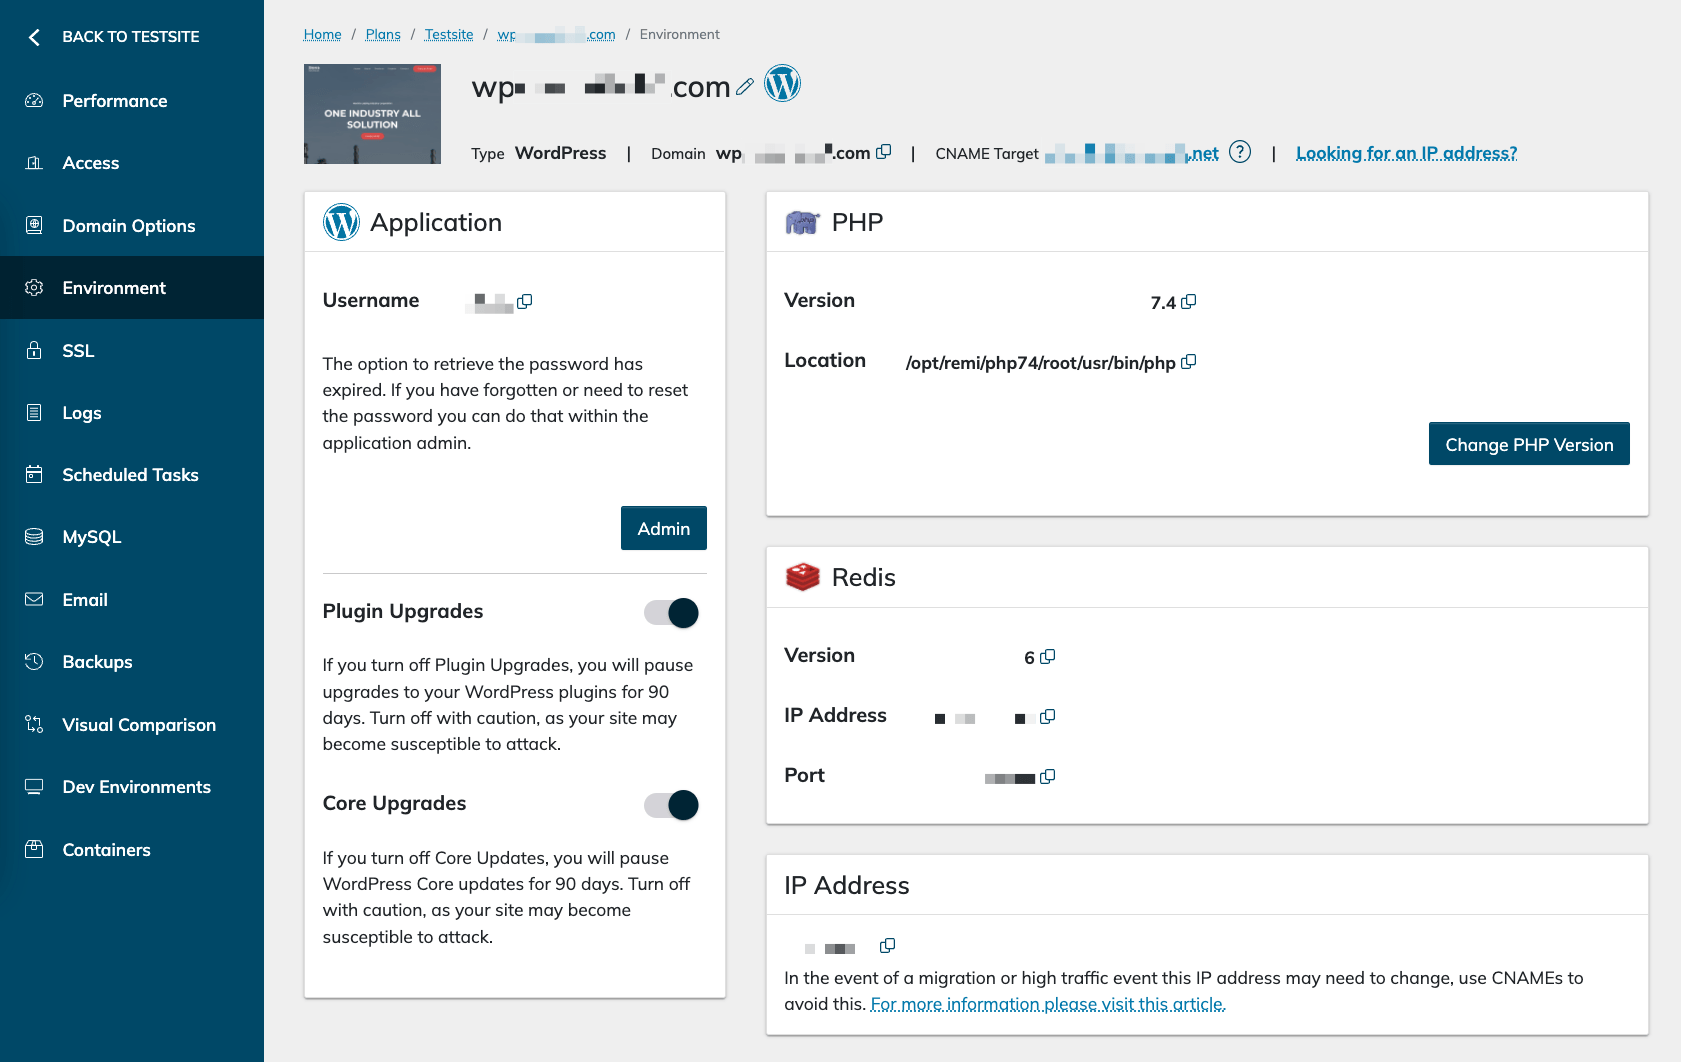The width and height of the screenshot is (1681, 1062).
Task: Click the Home breadcrumb link
Action: click(323, 34)
